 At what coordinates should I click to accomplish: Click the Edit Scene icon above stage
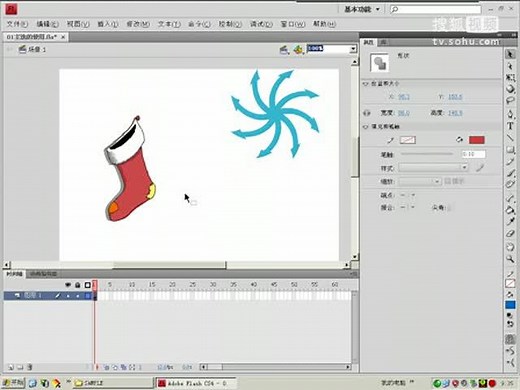[284, 50]
